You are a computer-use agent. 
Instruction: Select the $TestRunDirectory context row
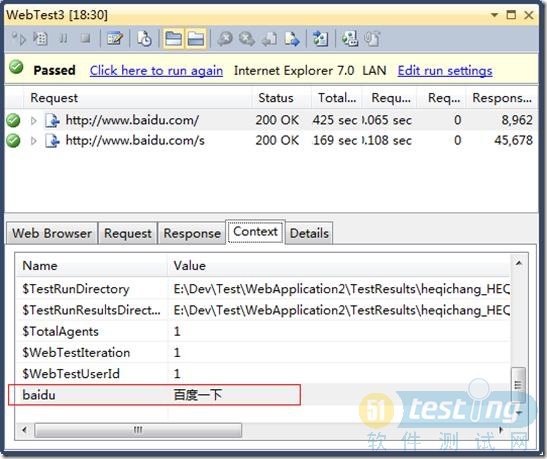tap(263, 289)
